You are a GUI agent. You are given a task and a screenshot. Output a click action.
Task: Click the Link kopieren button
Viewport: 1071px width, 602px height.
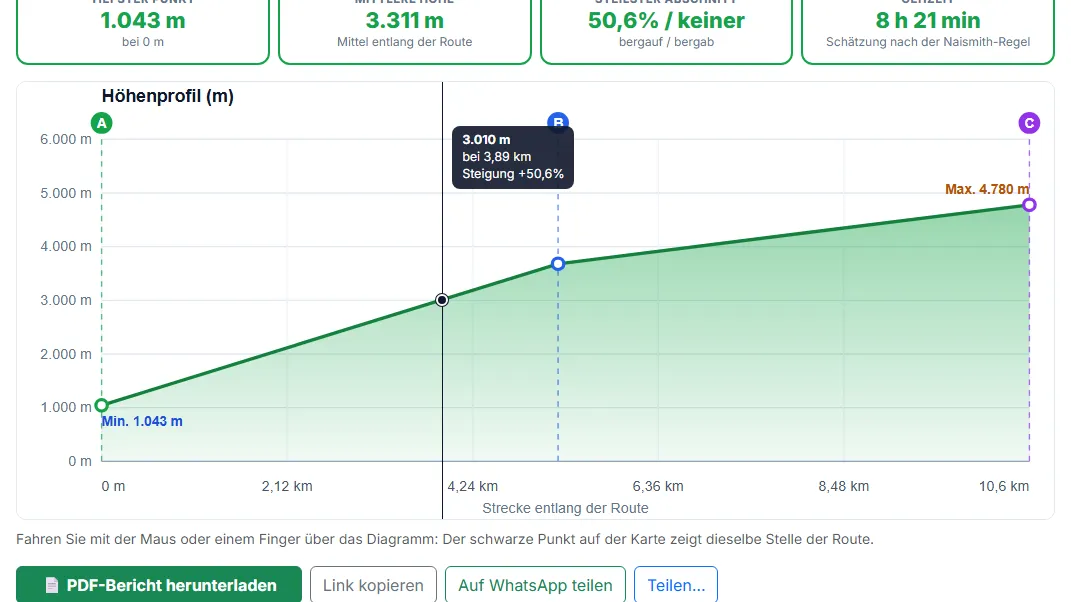(373, 586)
